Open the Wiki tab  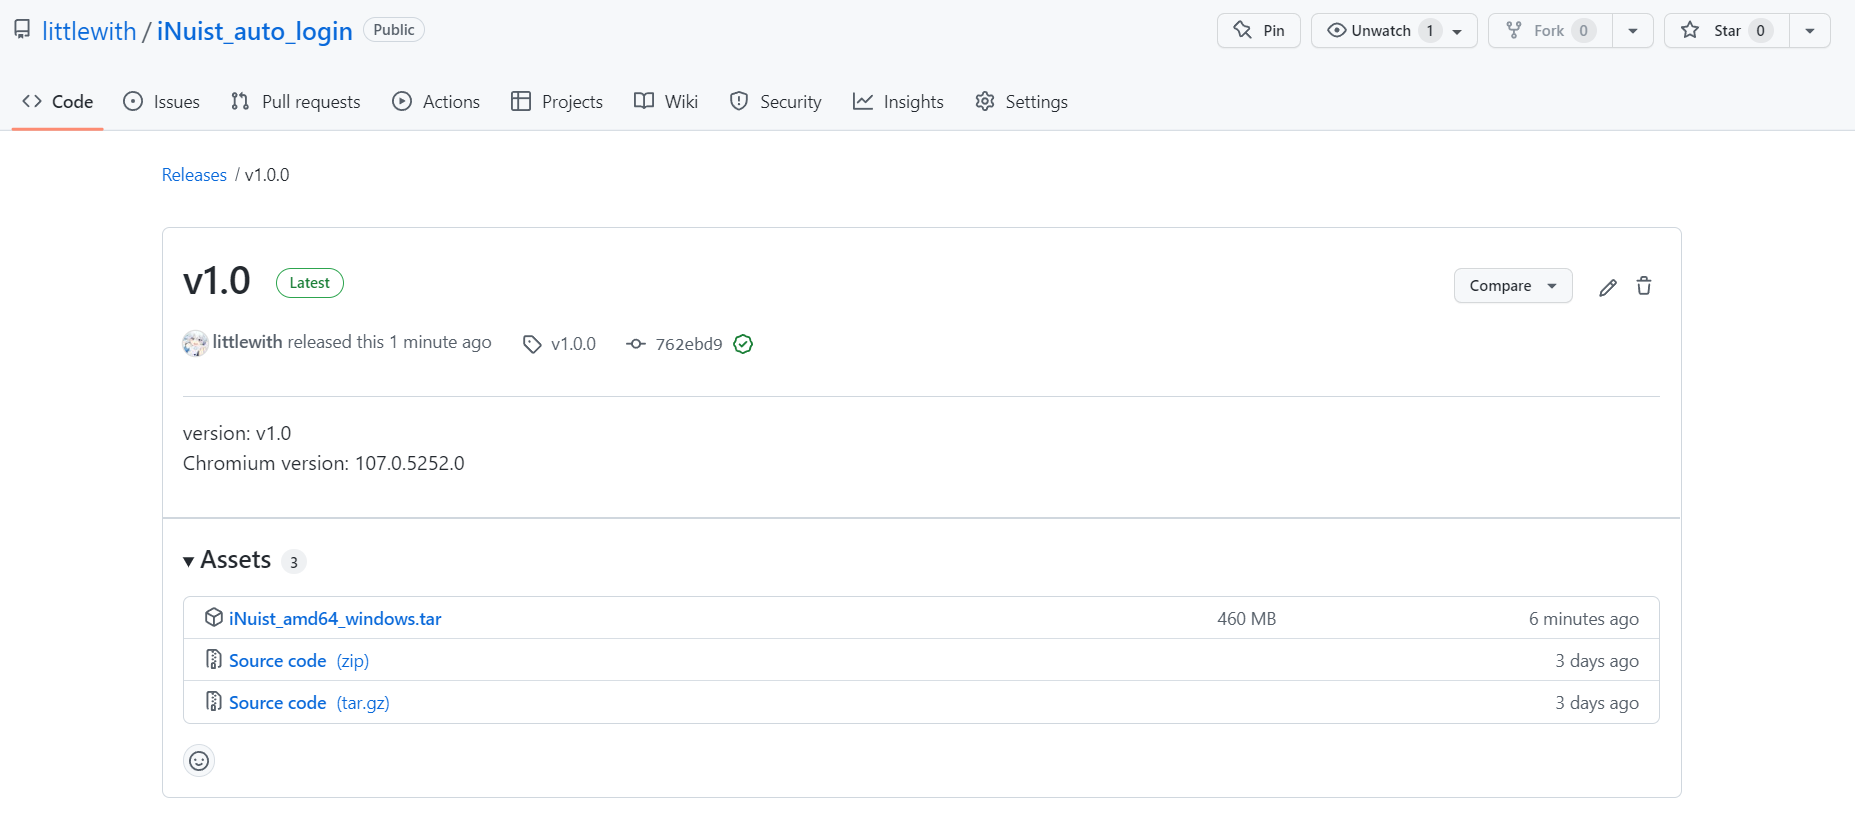tap(666, 102)
